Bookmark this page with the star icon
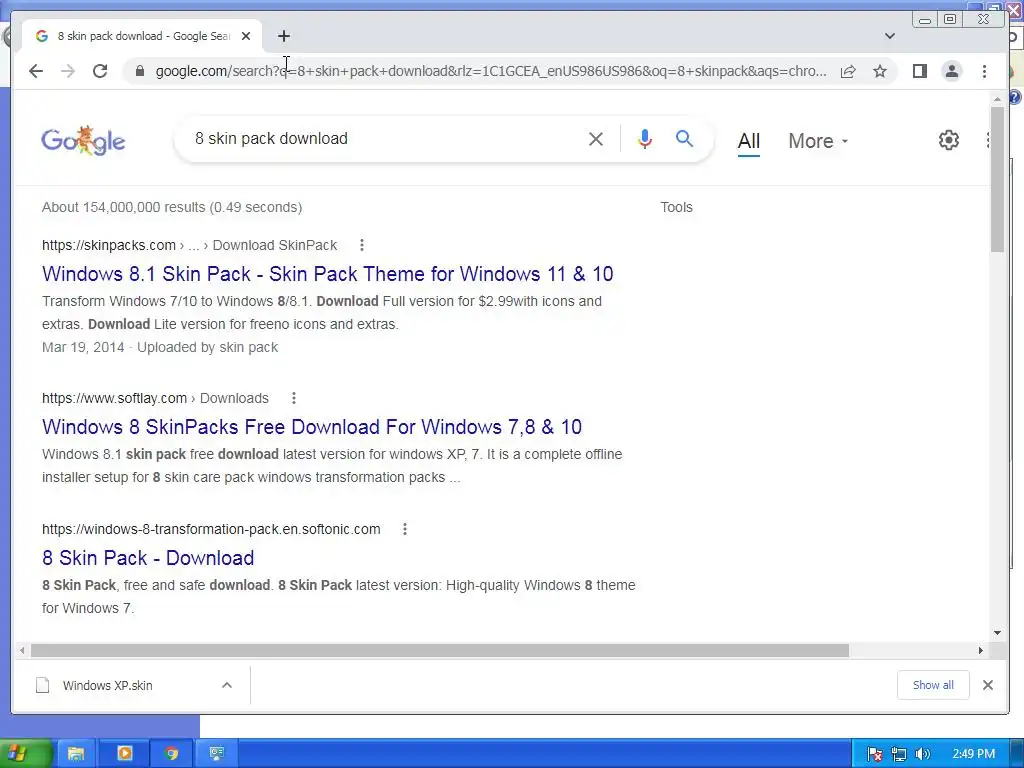 pyautogui.click(x=880, y=71)
